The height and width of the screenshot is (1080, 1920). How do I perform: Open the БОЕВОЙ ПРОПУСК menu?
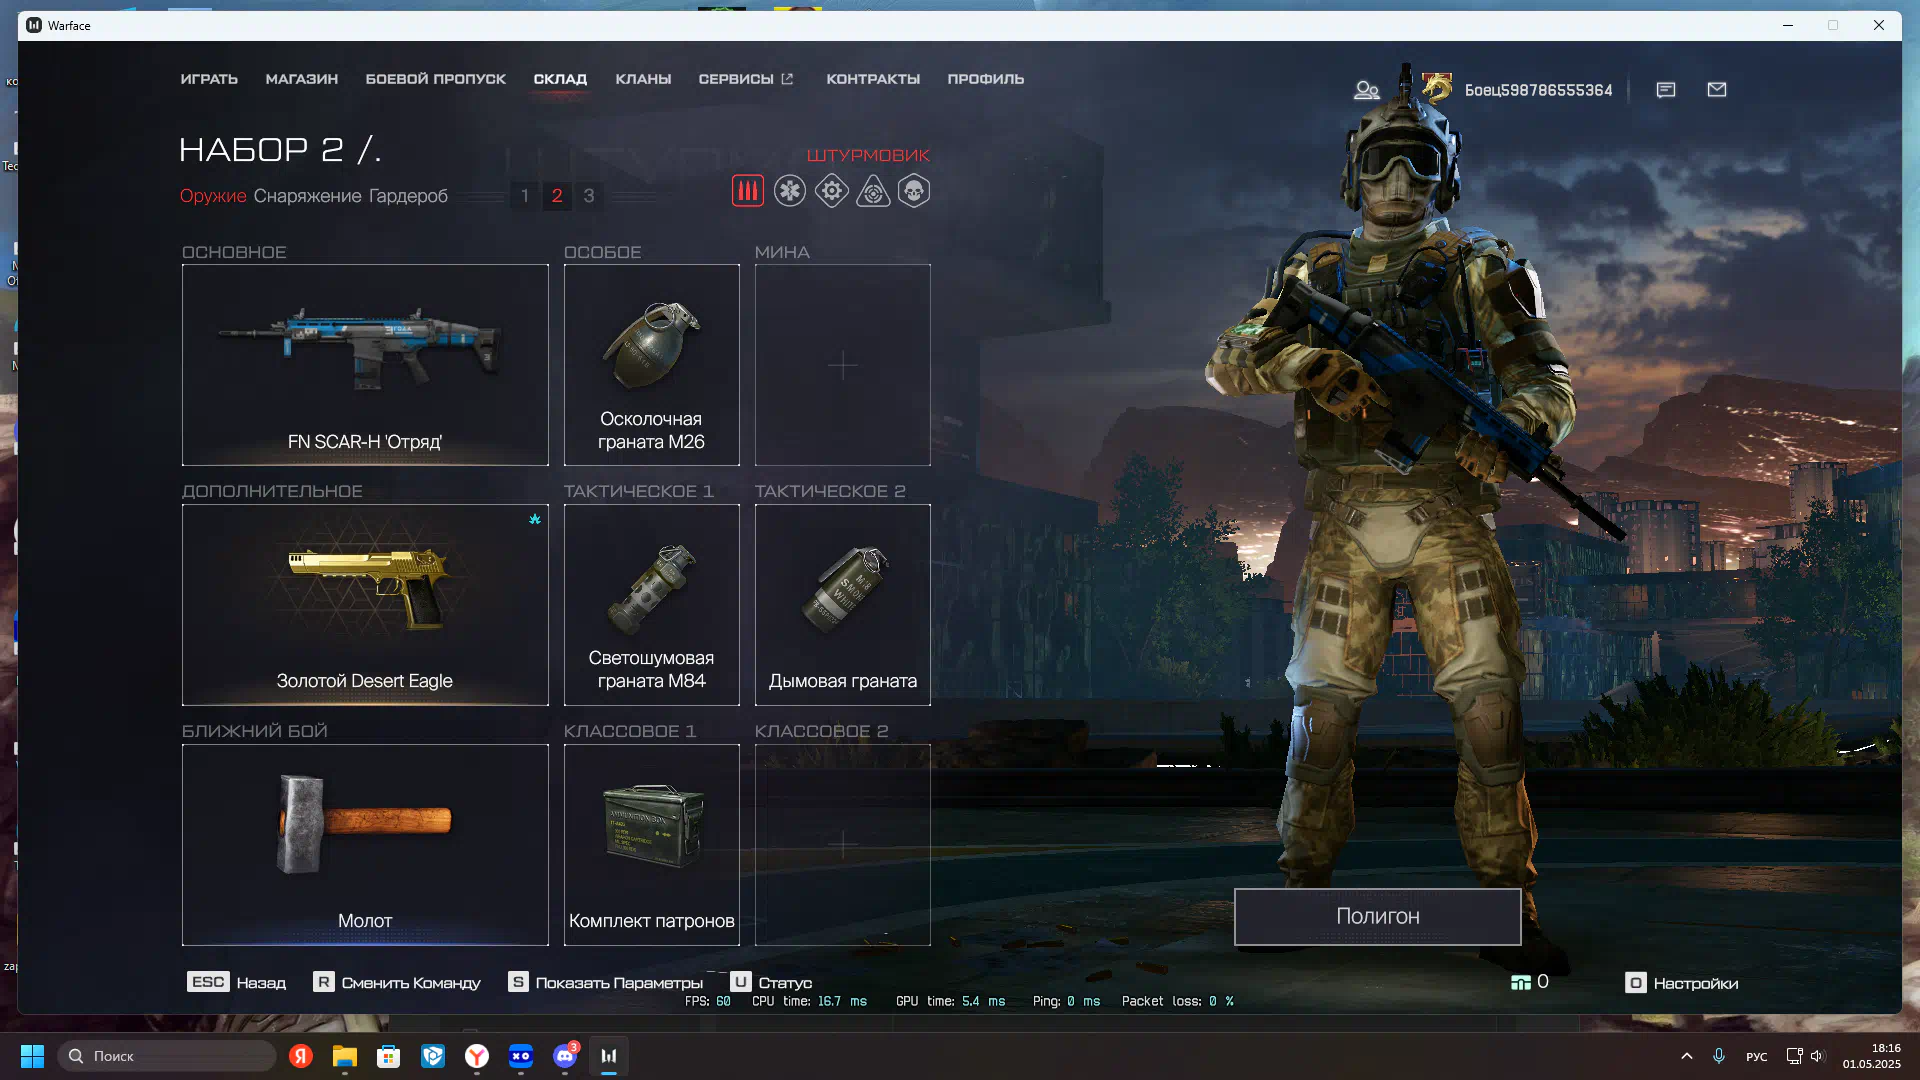coord(436,79)
